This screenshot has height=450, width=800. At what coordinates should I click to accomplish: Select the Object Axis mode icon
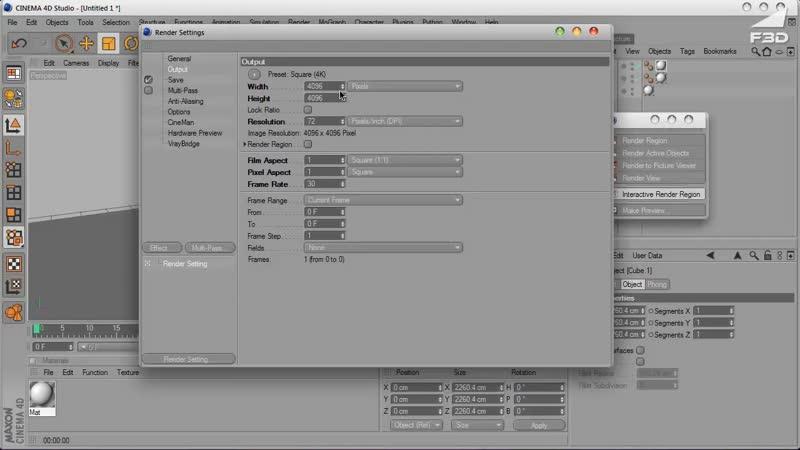[x=14, y=148]
